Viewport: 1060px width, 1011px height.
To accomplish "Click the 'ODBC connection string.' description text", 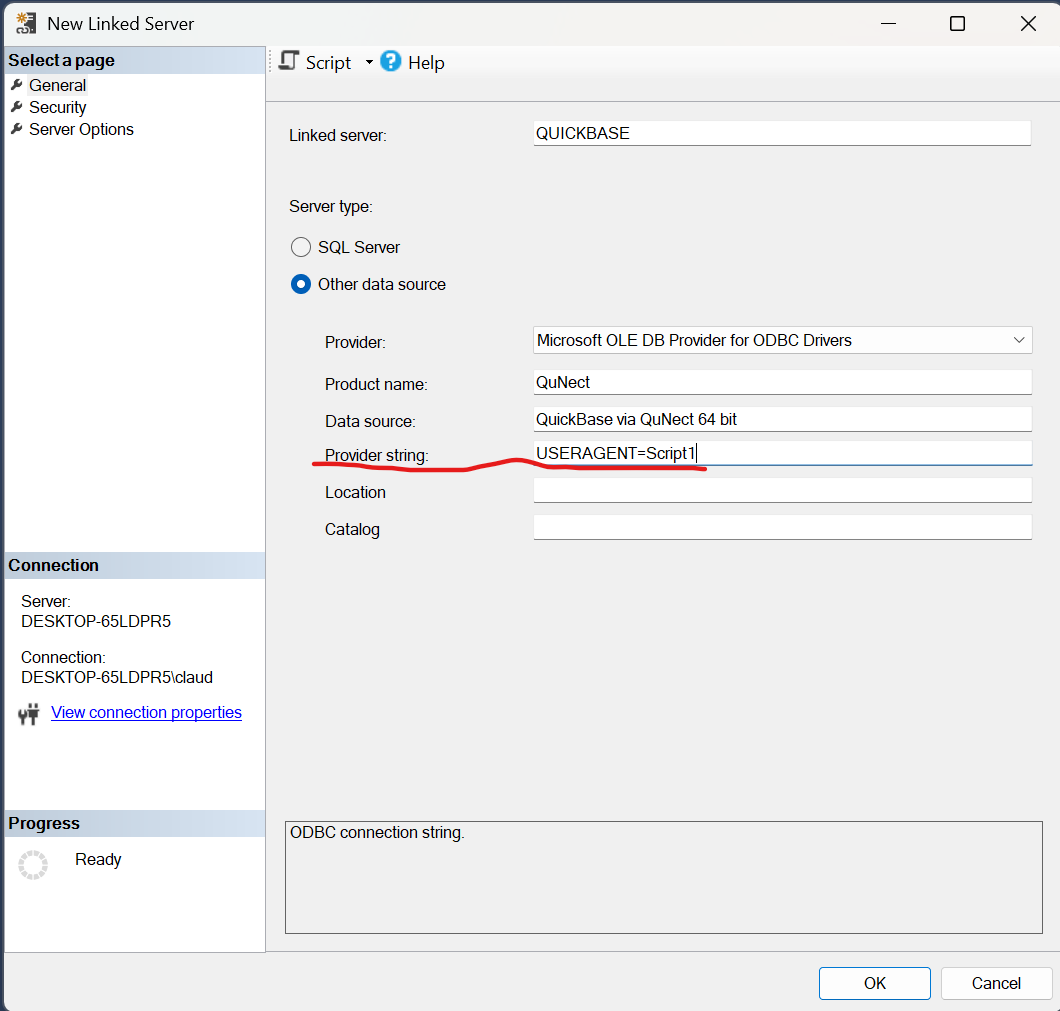I will click(377, 833).
